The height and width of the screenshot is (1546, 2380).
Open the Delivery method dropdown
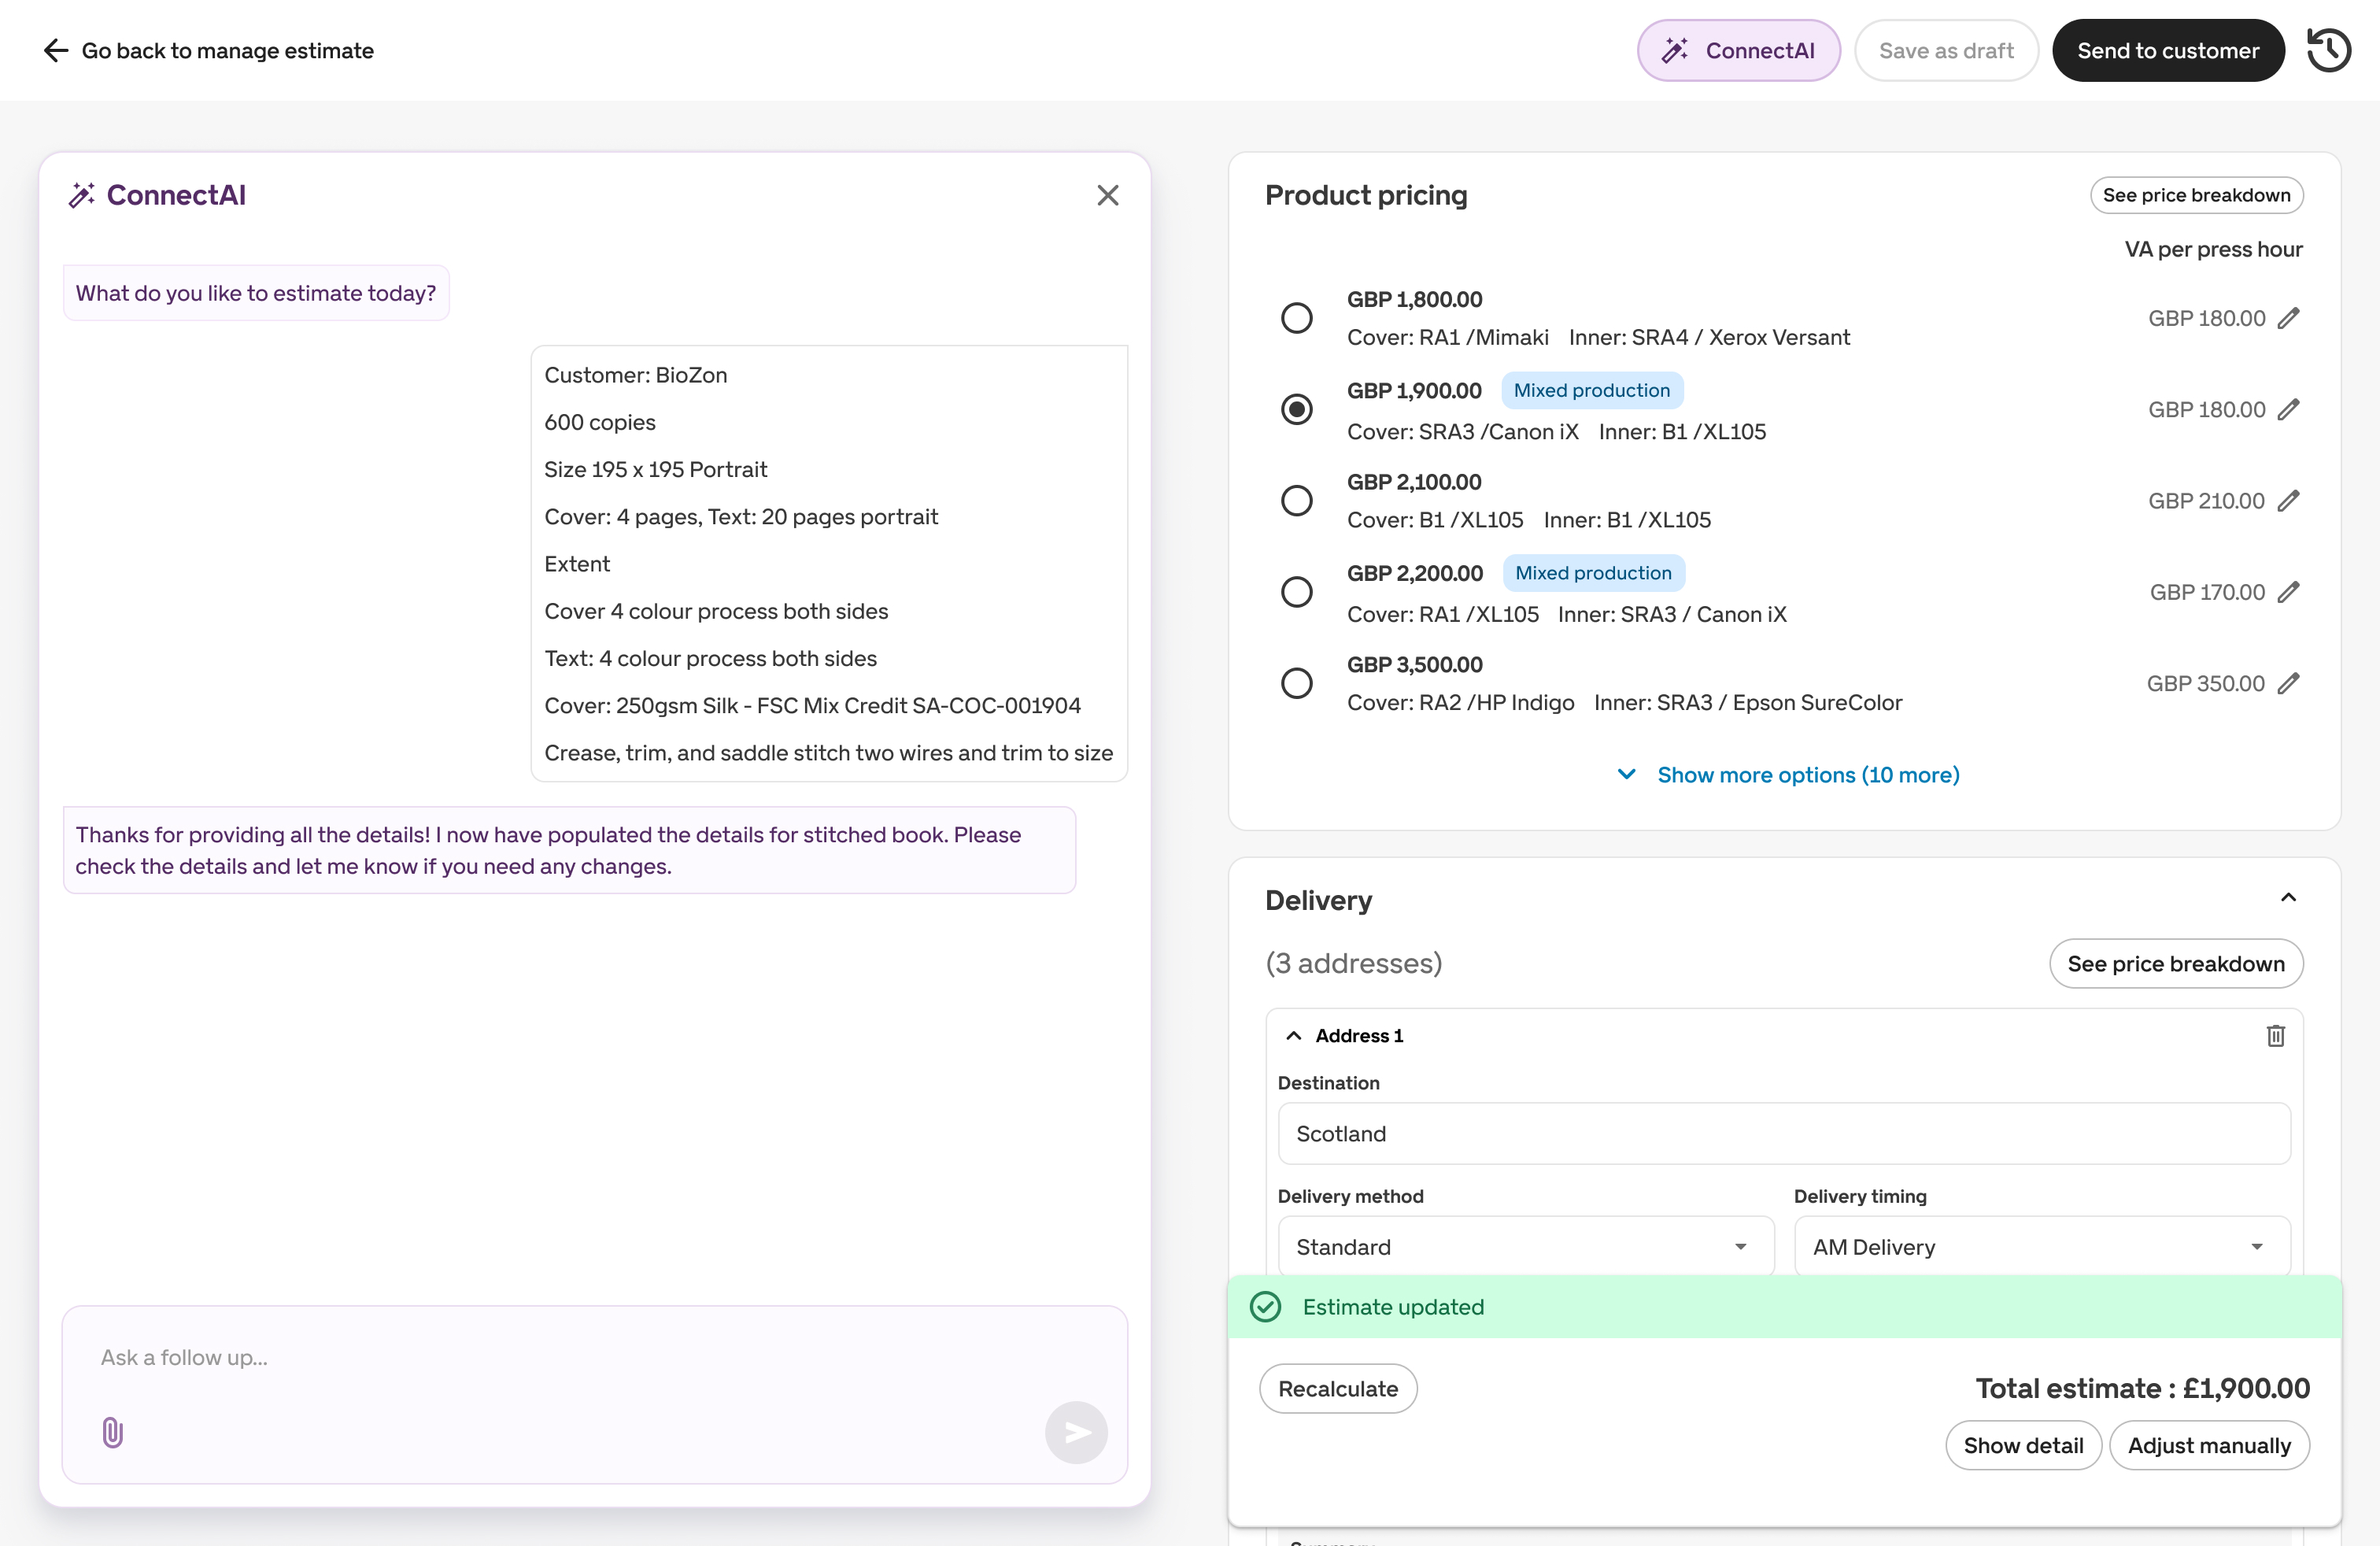(1525, 1246)
